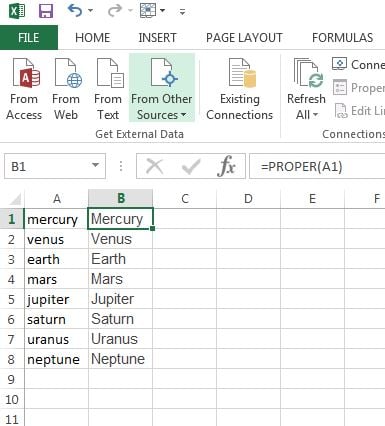Customize Quick Access Toolbar dropdown
385x426 pixels.
point(182,12)
